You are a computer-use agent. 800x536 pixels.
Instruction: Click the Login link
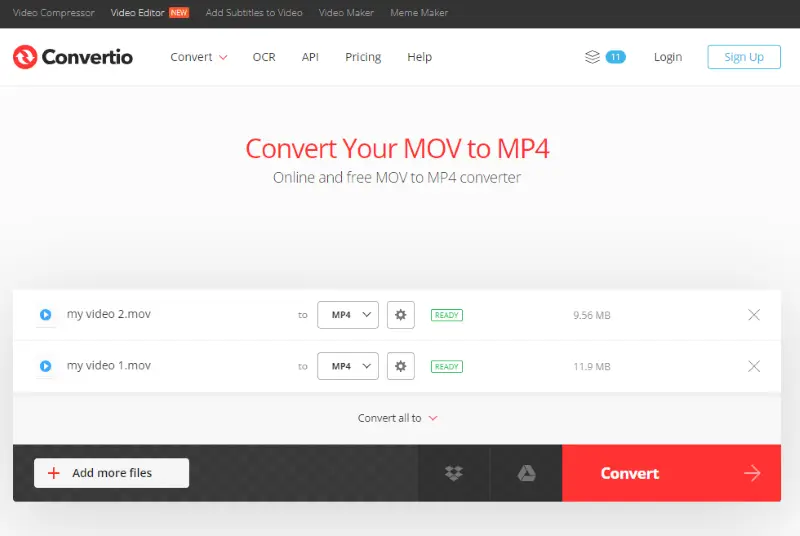click(x=668, y=57)
